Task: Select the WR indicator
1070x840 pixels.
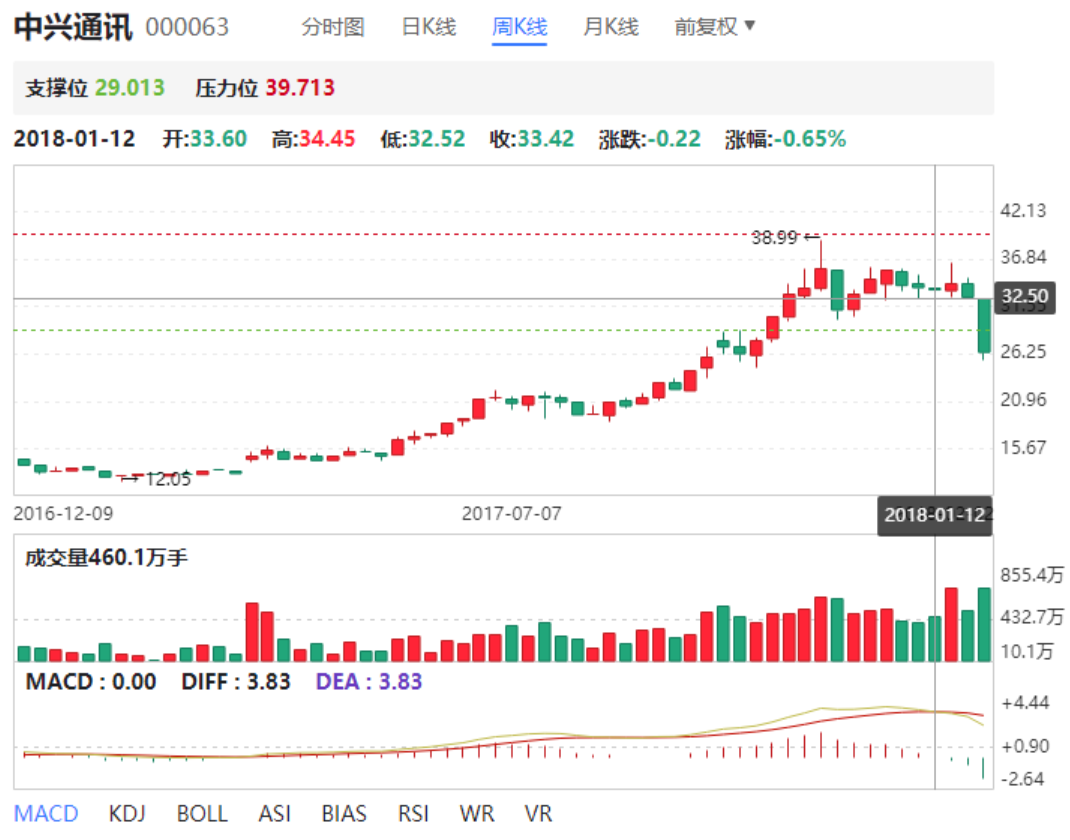Action: tap(476, 813)
